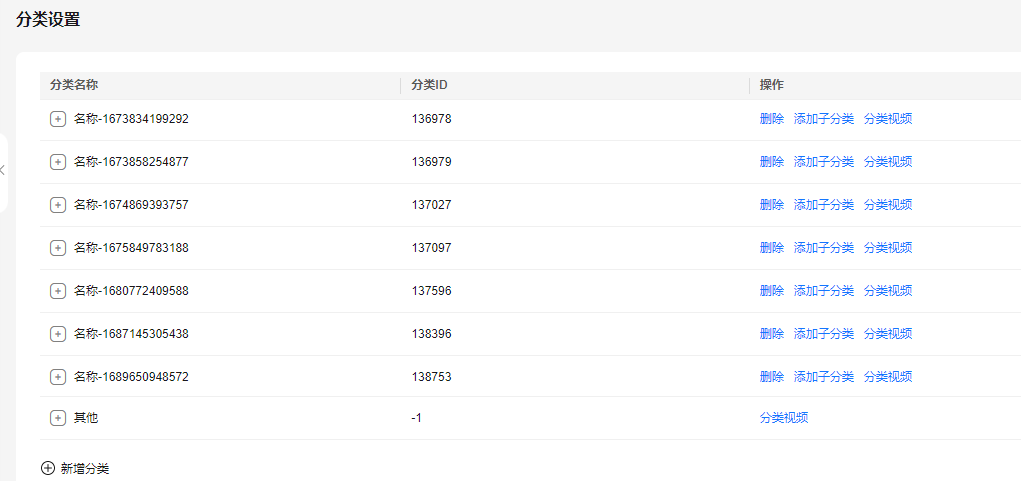
Task: Open 分类视频 for ID 137027
Action: pos(888,205)
